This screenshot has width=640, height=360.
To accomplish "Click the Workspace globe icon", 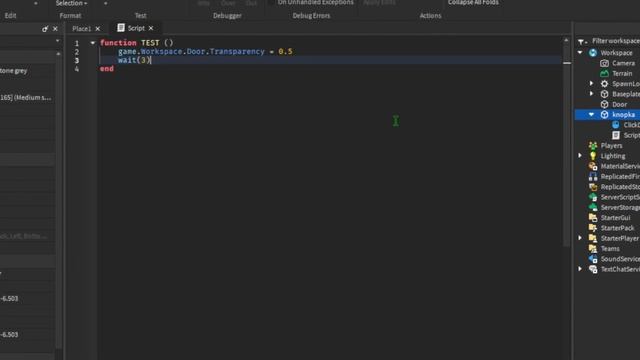I will tap(593, 53).
